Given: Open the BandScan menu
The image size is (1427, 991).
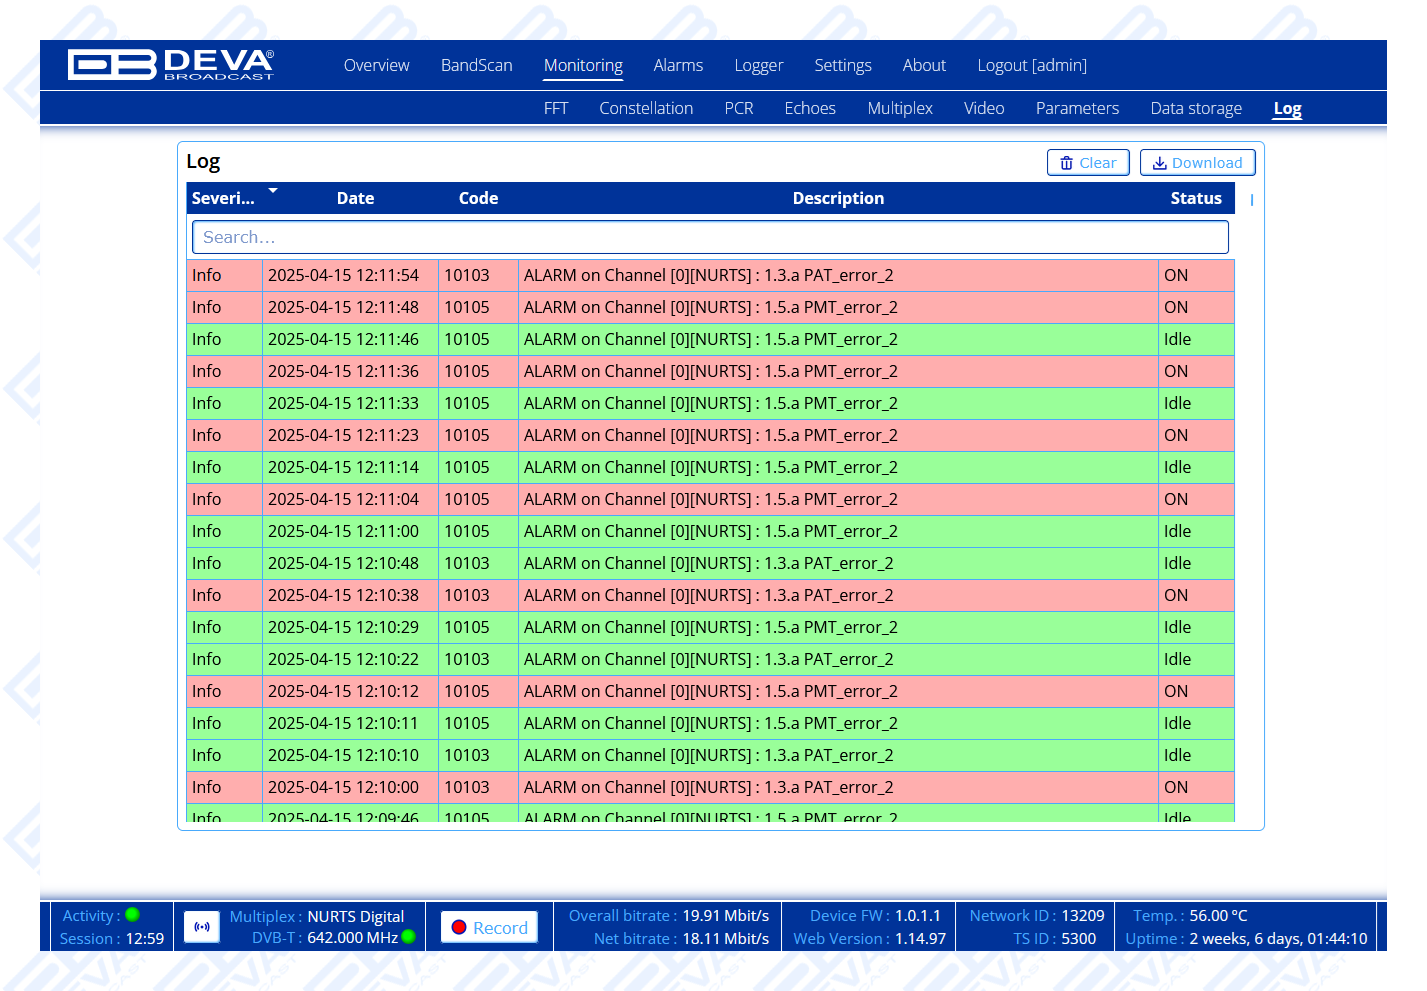Looking at the screenshot, I should coord(476,65).
